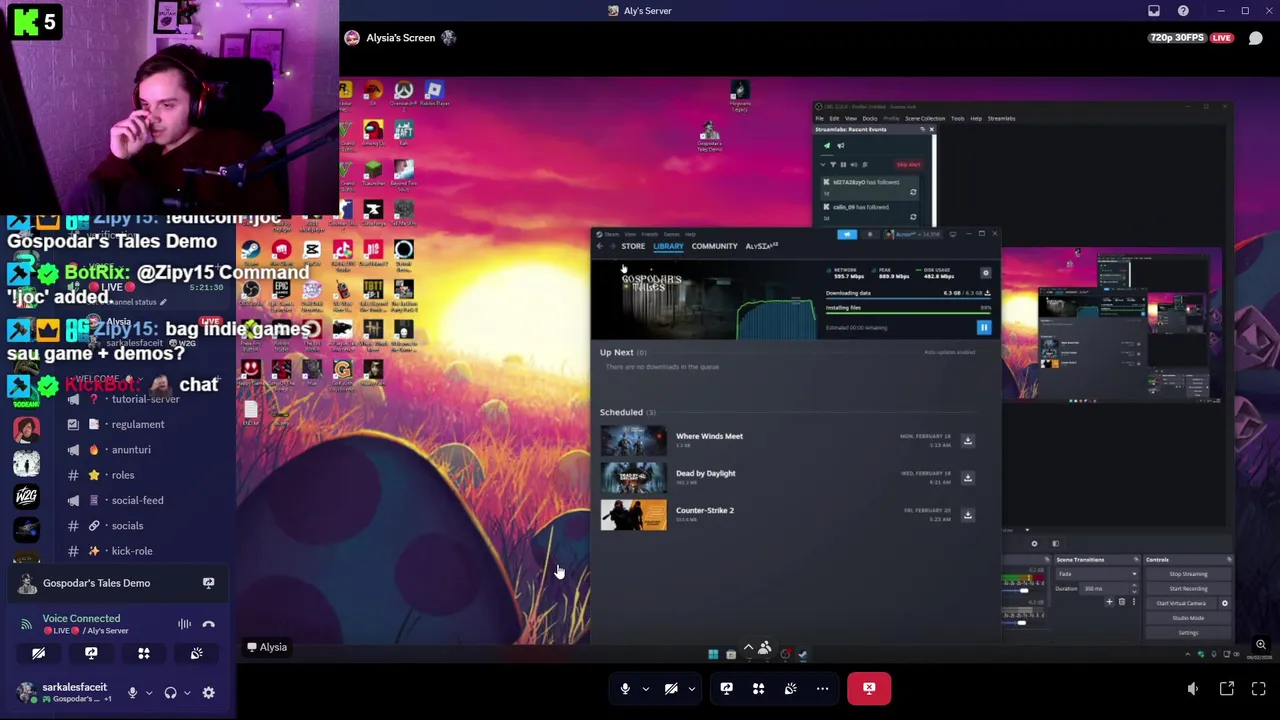Image resolution: width=1280 pixels, height=720 pixels.
Task: Open soundboard icon in call control bar
Action: pyautogui.click(x=790, y=688)
